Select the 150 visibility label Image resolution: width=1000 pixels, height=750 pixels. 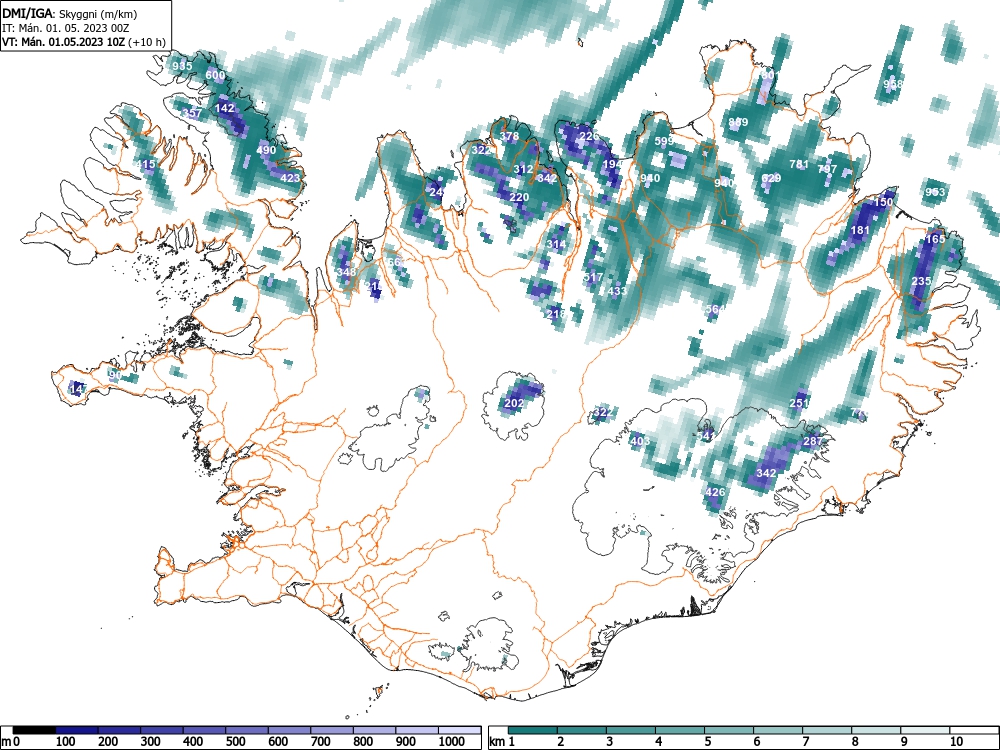tap(883, 202)
